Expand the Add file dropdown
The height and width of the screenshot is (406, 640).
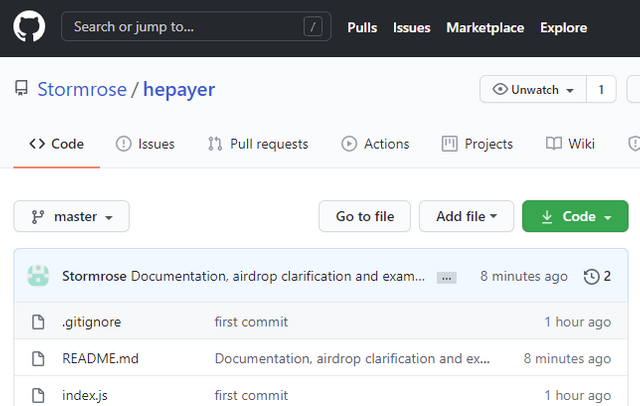(x=466, y=216)
